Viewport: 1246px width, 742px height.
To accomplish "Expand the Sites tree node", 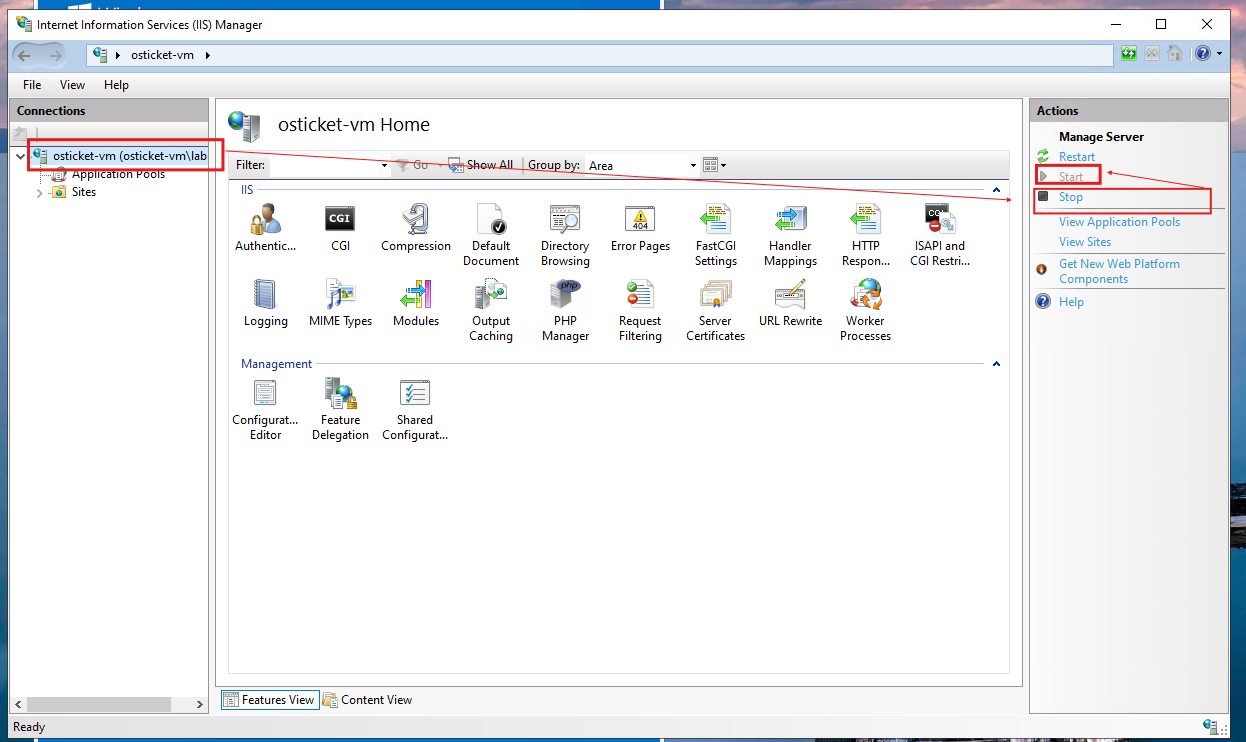I will click(40, 192).
